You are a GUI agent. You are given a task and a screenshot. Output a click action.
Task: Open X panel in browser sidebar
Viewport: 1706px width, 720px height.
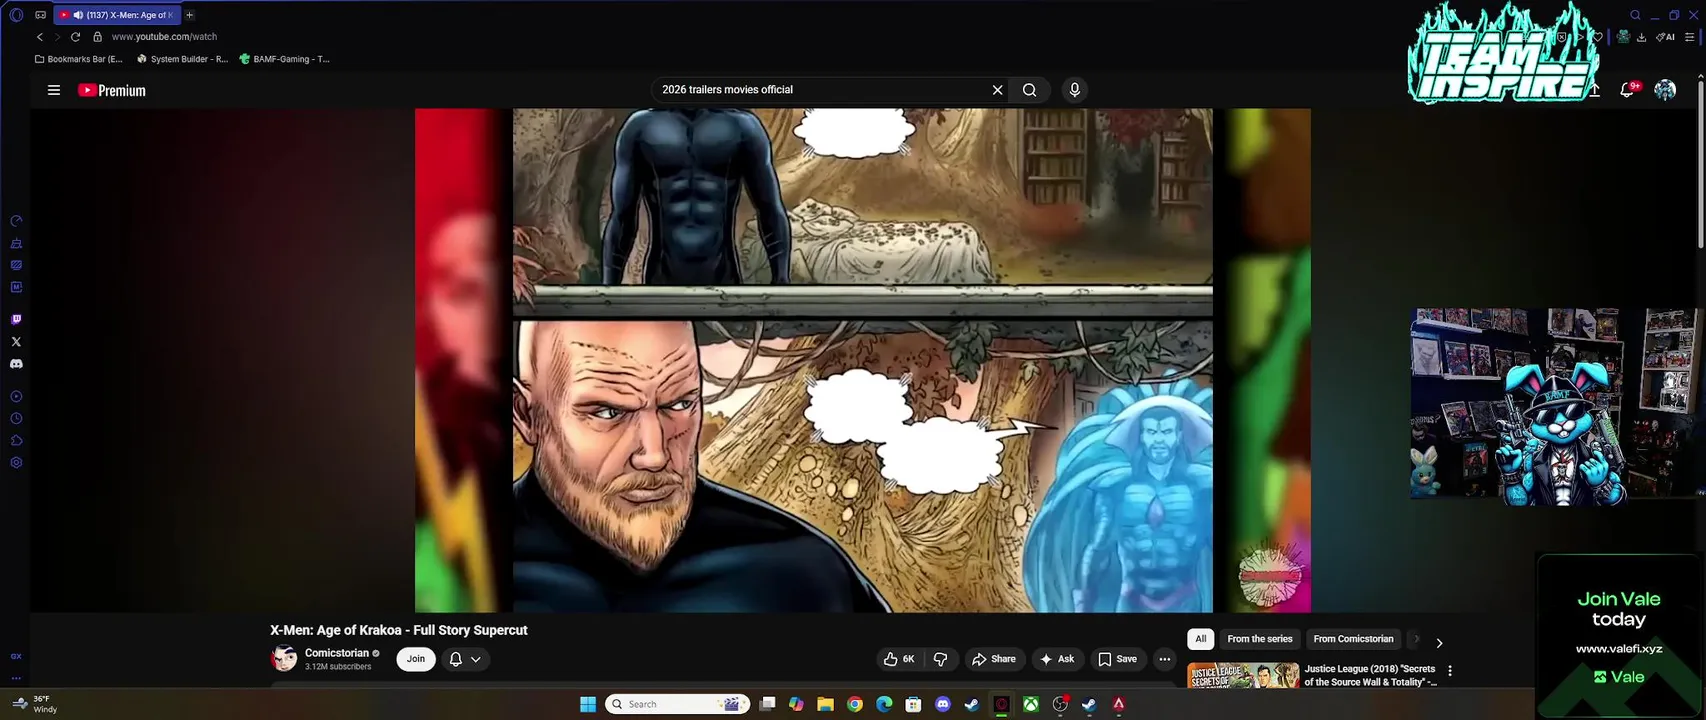tap(16, 342)
